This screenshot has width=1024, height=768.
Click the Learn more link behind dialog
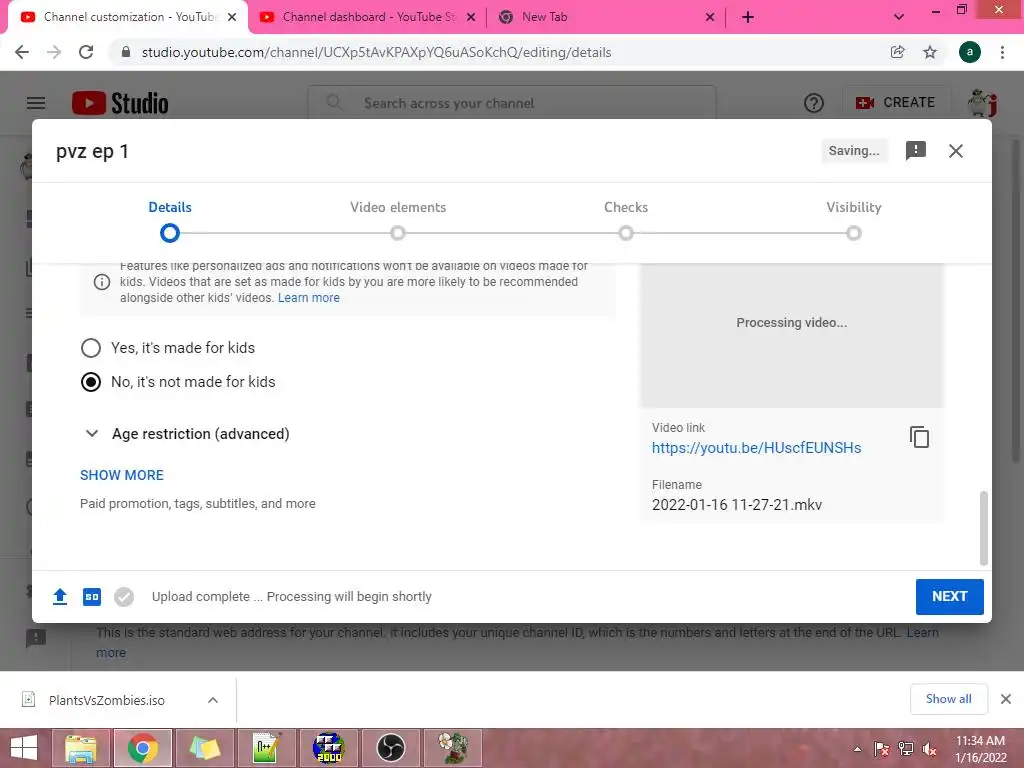coord(921,632)
